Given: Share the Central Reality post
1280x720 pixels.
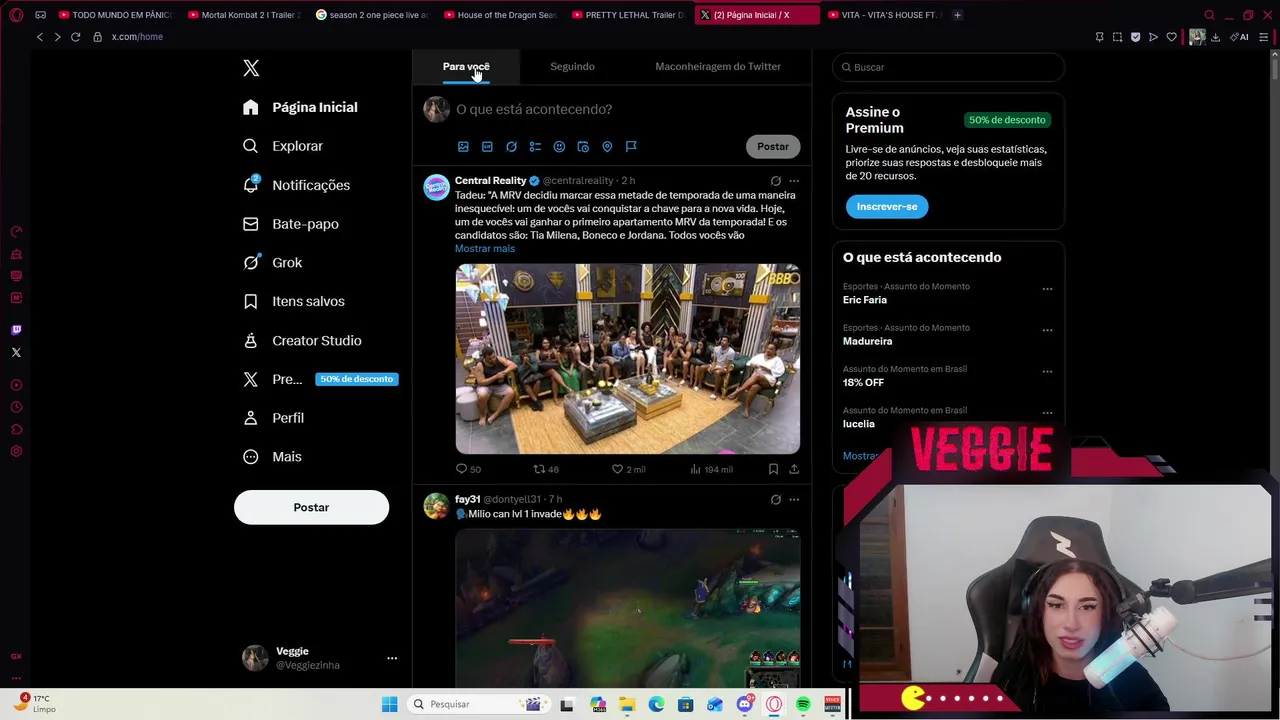Looking at the screenshot, I should pos(794,469).
